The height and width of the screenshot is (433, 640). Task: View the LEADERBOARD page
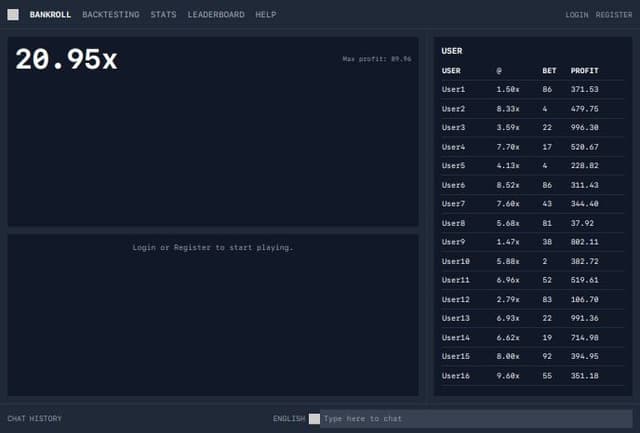tap(216, 15)
